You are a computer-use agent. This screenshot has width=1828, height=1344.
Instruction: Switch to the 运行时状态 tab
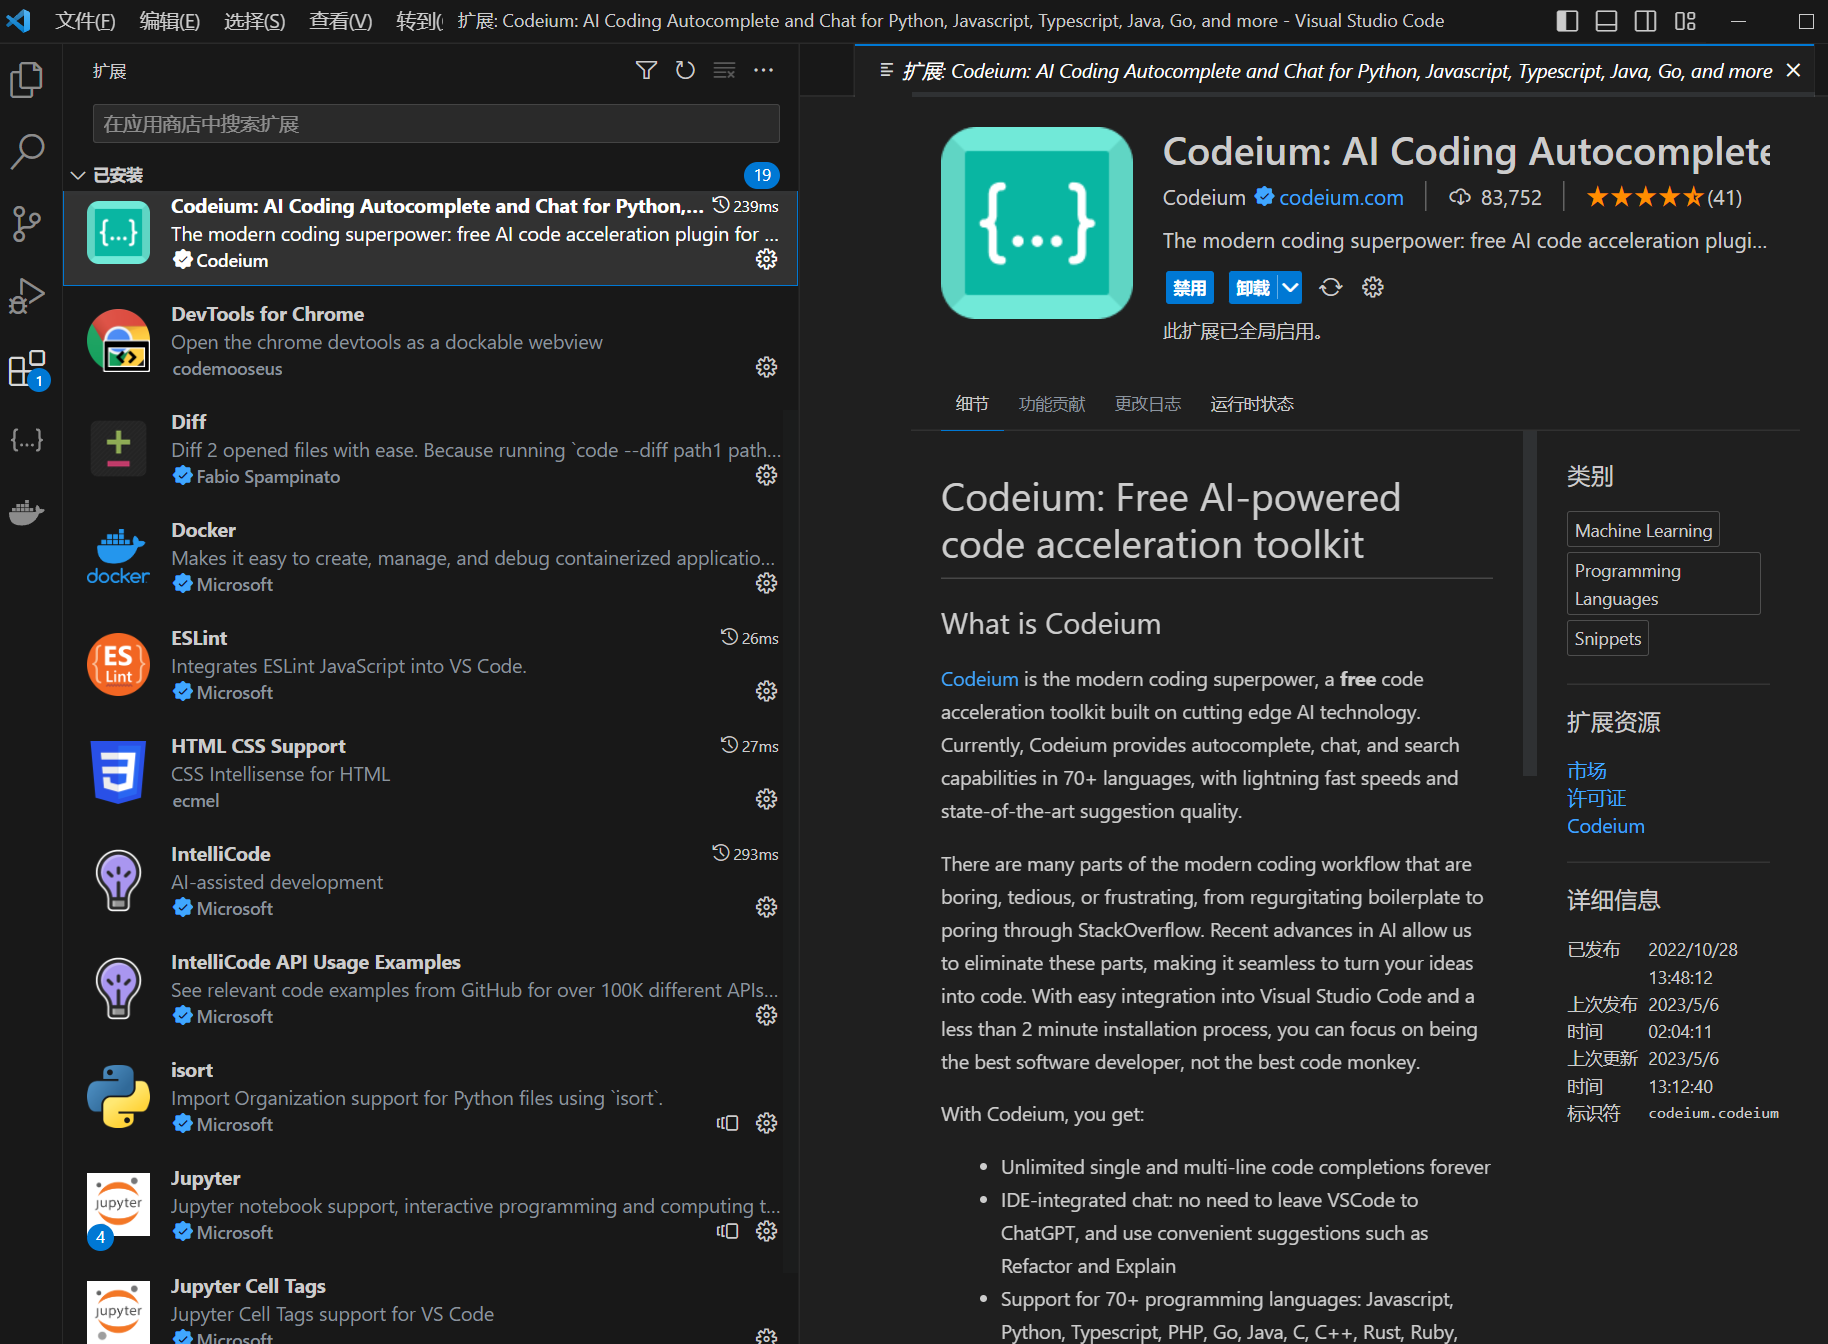click(x=1252, y=404)
